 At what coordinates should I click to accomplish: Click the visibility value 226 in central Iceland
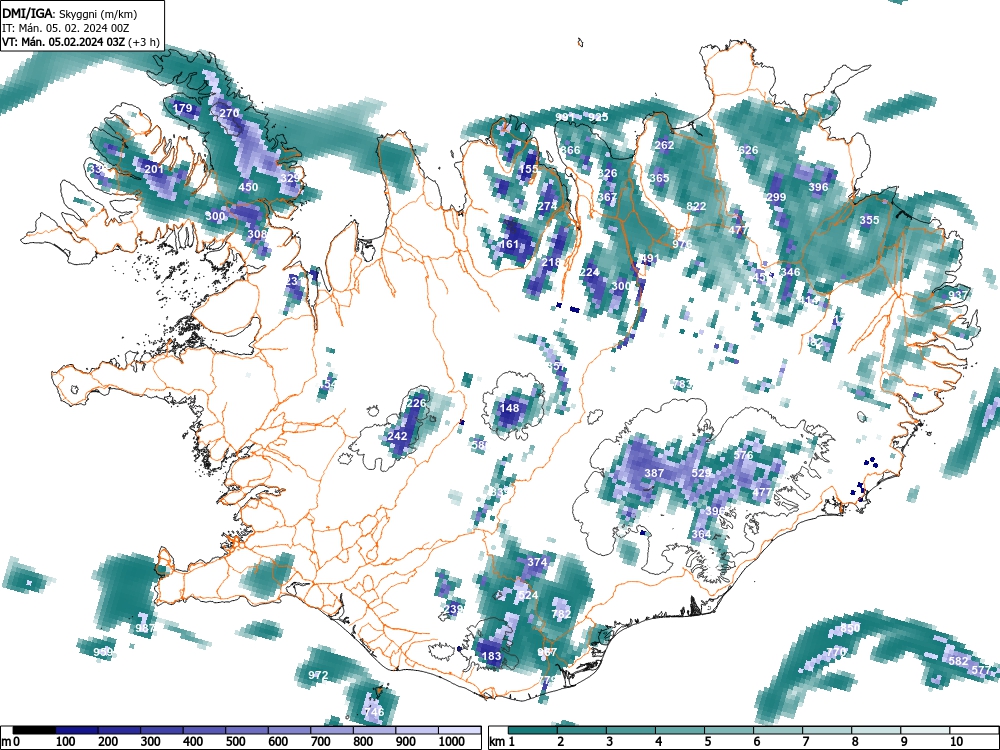[416, 403]
